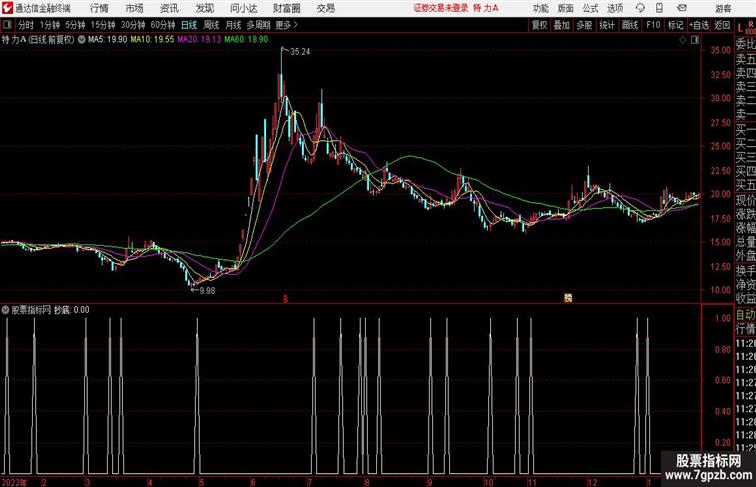
Task: Select the 多周期 multi-period tab
Action: pyautogui.click(x=258, y=25)
